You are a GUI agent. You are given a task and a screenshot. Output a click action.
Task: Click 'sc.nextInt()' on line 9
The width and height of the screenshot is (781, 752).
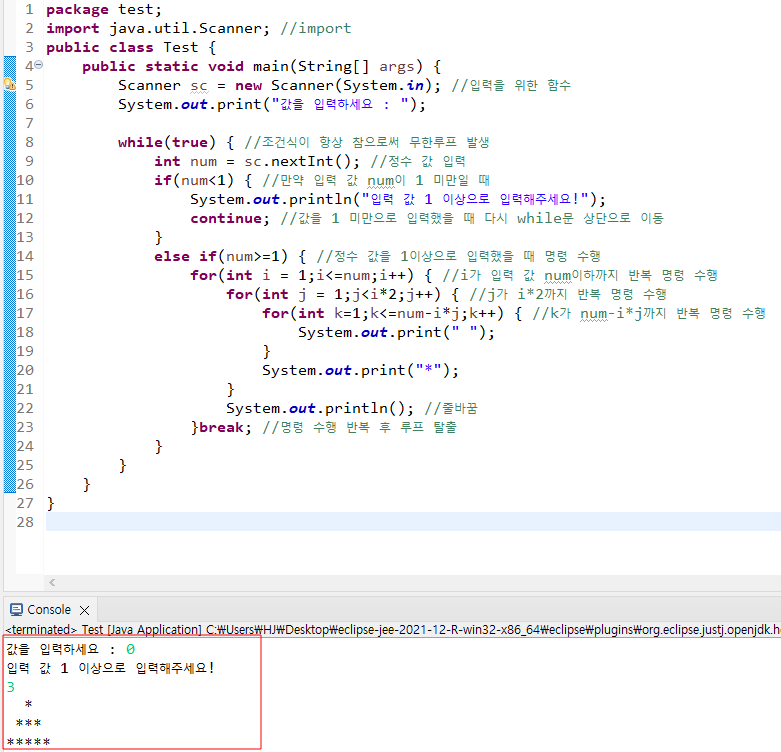297,161
